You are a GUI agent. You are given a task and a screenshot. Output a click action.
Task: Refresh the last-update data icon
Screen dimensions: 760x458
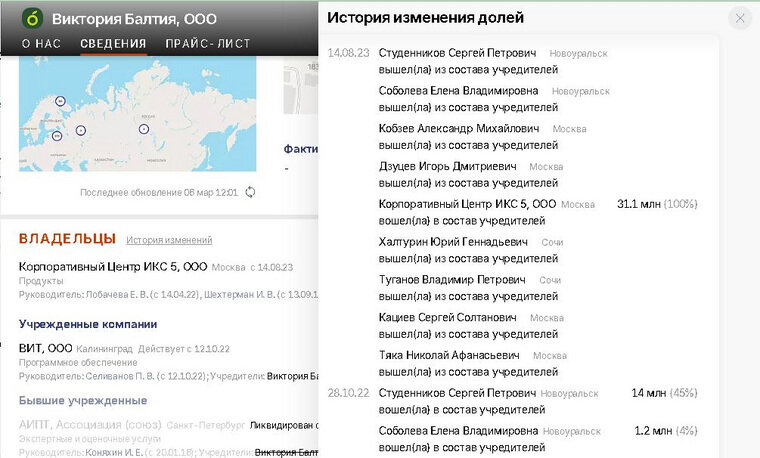250,192
